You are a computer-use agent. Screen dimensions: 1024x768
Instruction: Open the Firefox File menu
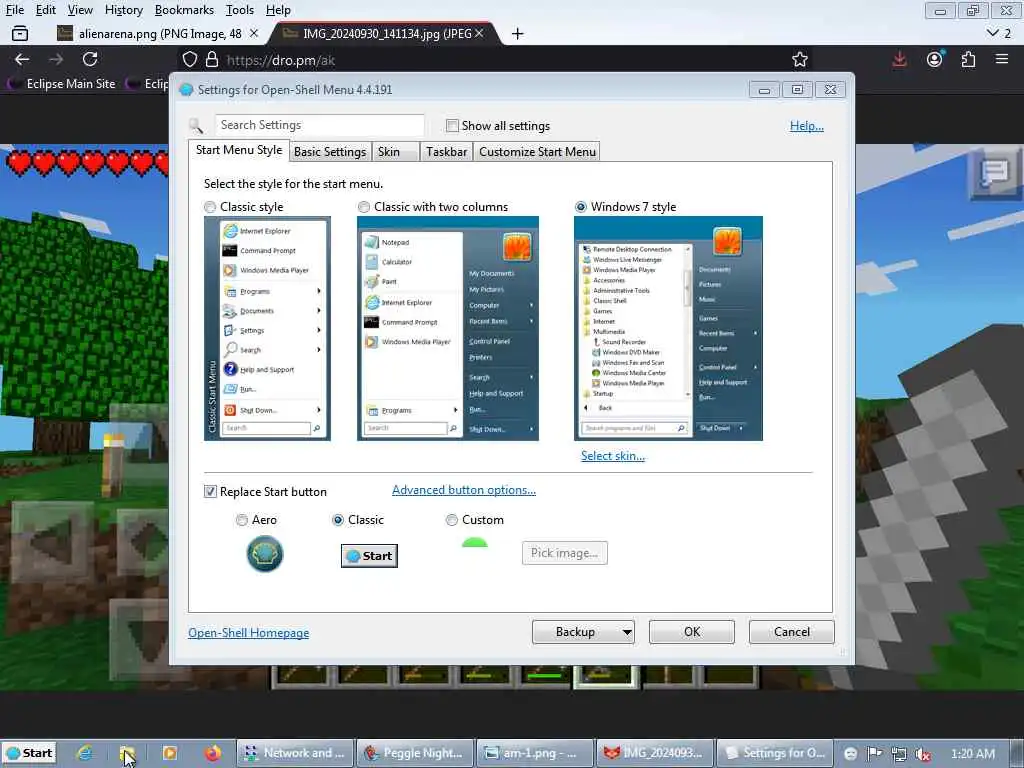[x=14, y=10]
